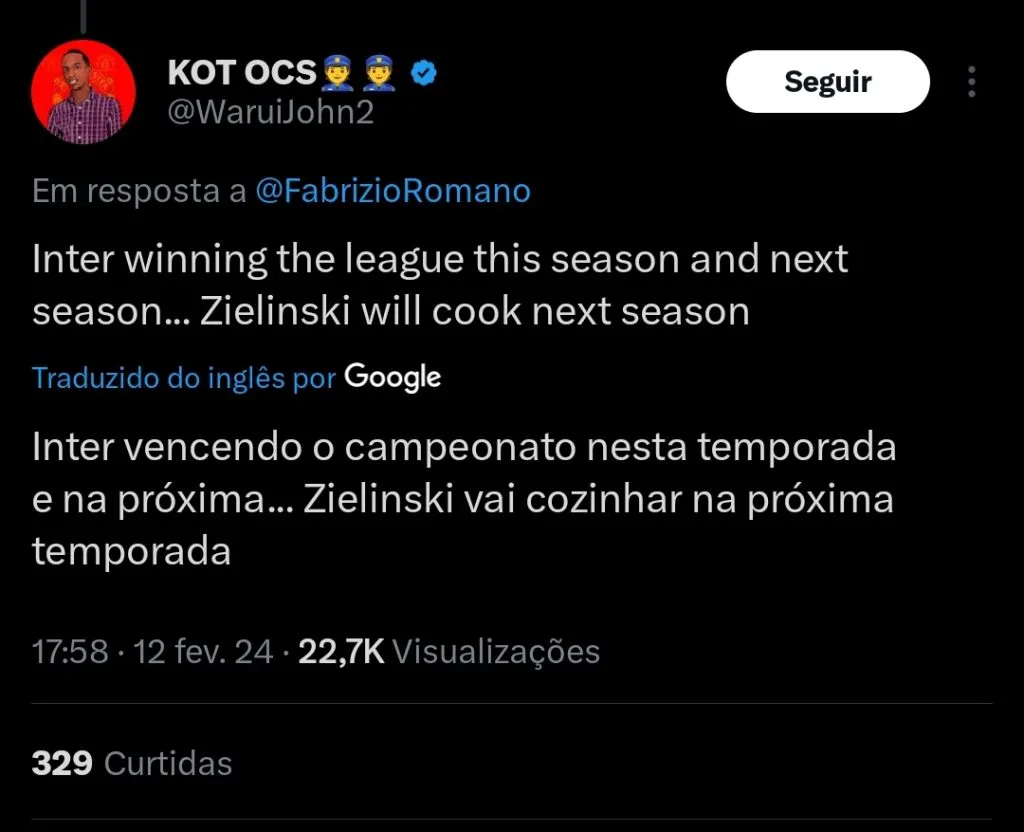The height and width of the screenshot is (832, 1024).
Task: Click the second police officer emoji
Action: point(380,73)
